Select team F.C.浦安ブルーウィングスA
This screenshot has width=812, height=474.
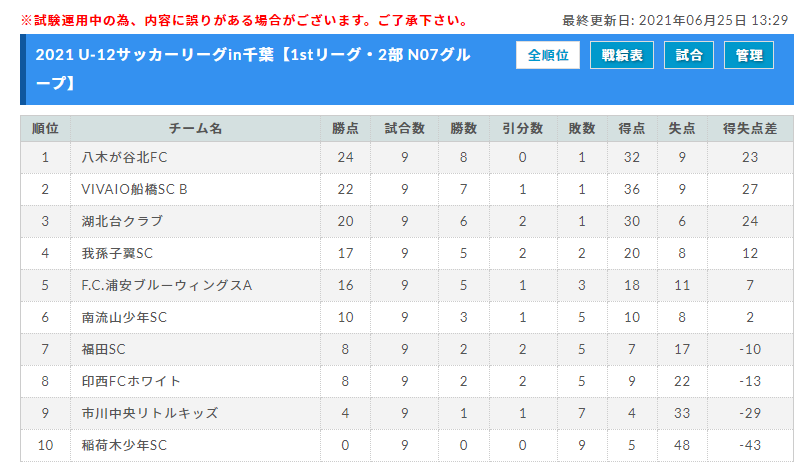[167, 285]
